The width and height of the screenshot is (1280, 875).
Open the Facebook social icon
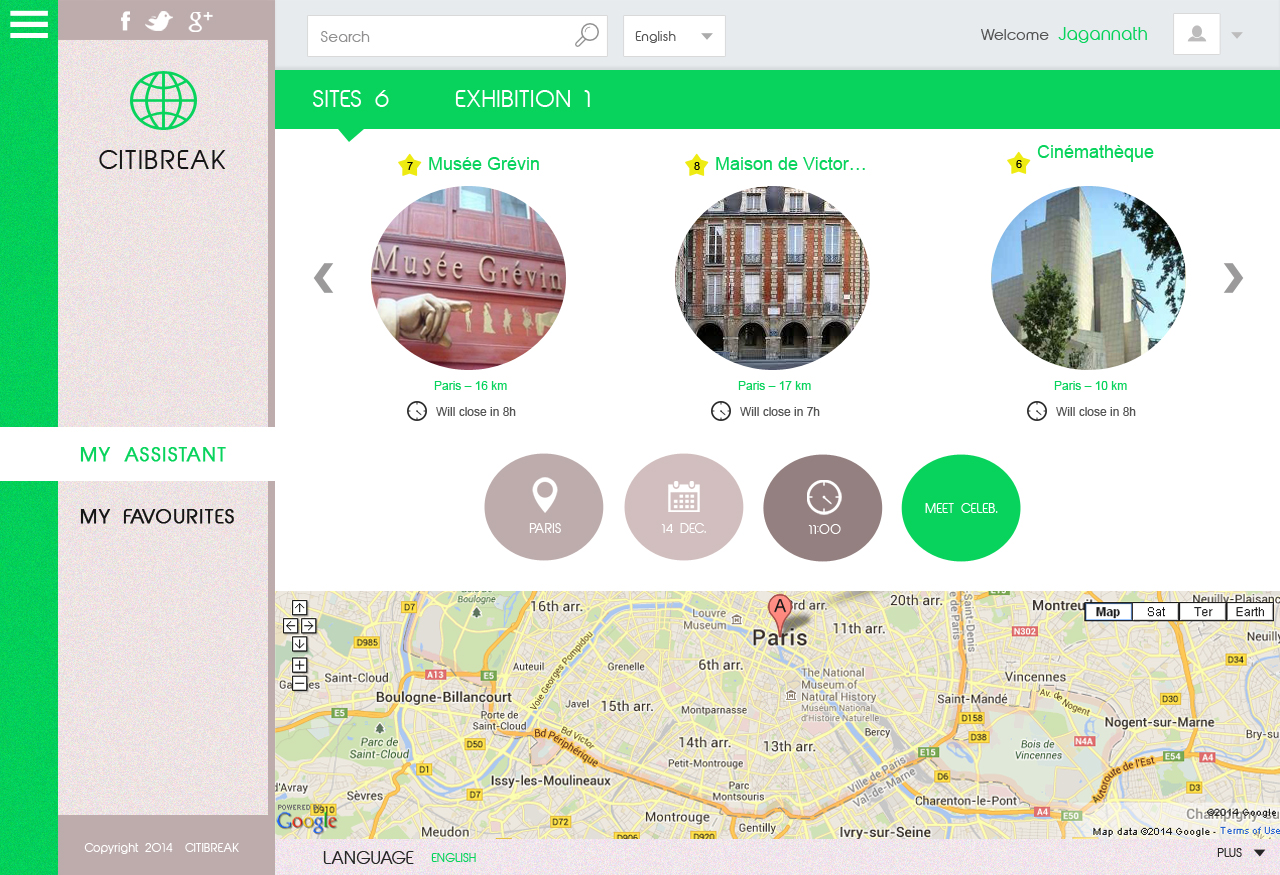pyautogui.click(x=125, y=21)
